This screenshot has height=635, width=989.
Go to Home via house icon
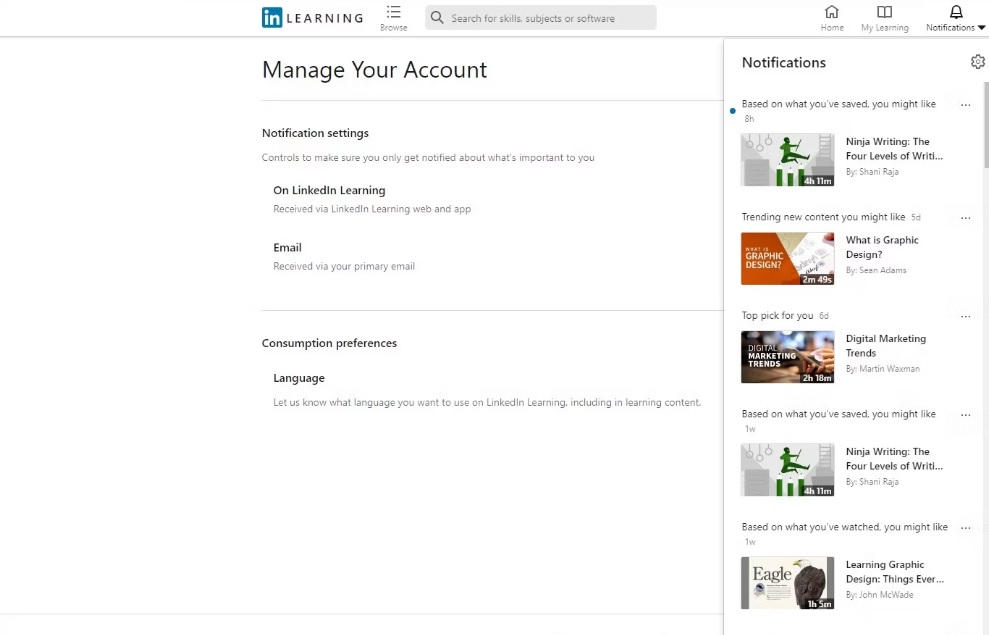[832, 11]
